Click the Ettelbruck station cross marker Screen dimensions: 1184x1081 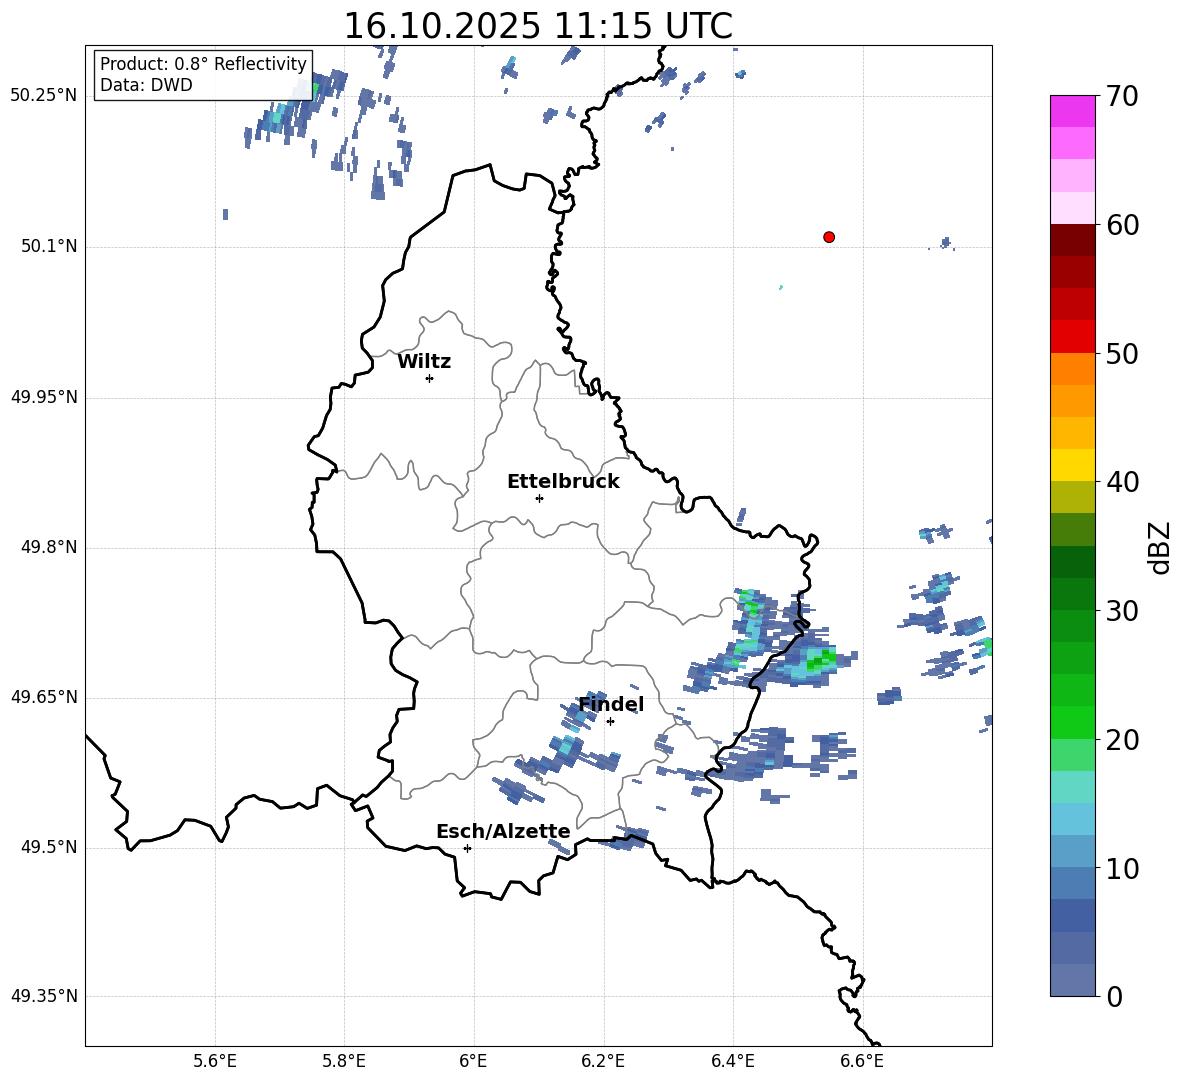coord(539,498)
